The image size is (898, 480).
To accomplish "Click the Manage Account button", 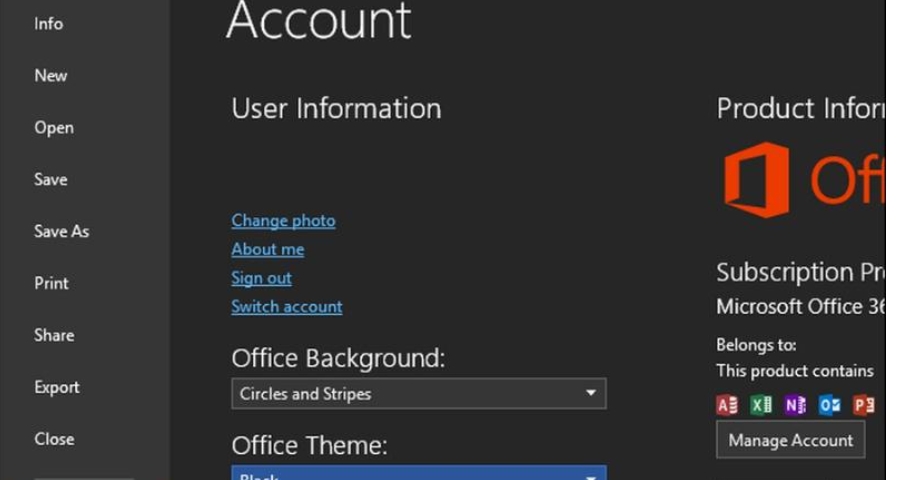I will click(x=790, y=440).
